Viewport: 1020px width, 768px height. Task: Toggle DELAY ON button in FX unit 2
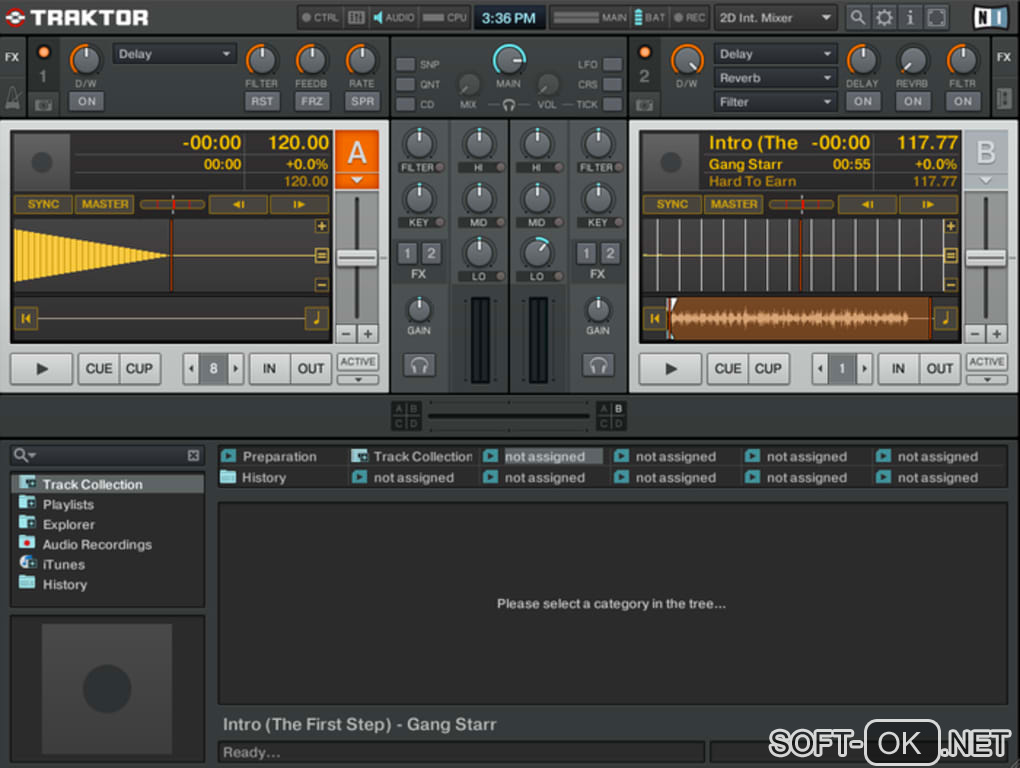pos(863,101)
